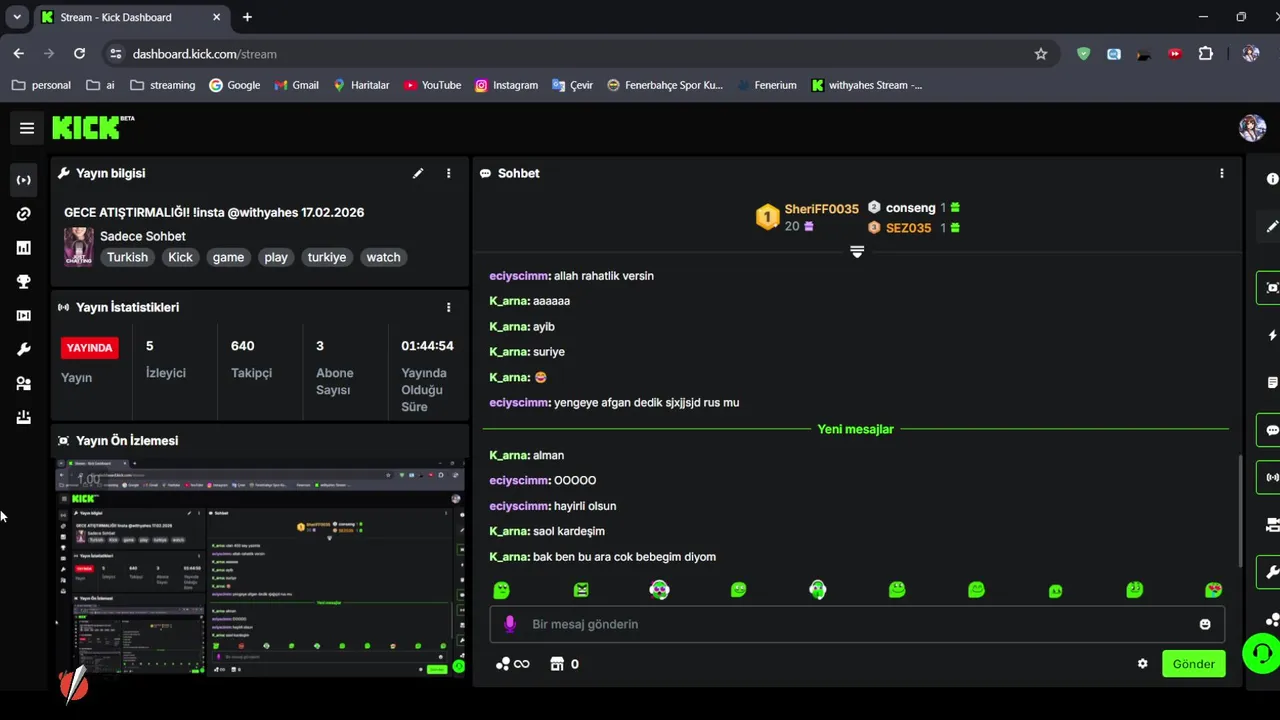Open the video clips sidebar icon
Screen dimensions: 1280x720
tap(24, 316)
